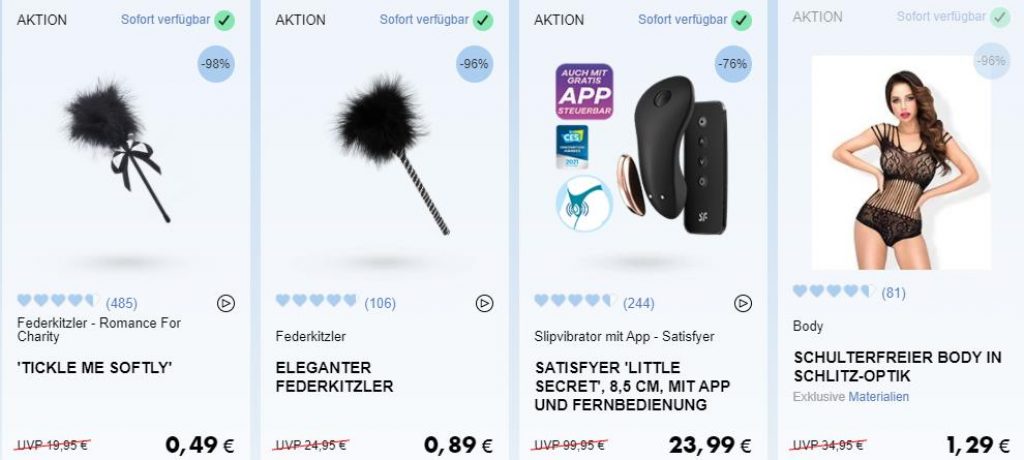
Task: Click green availability checkmark on first card
Action: click(x=225, y=20)
